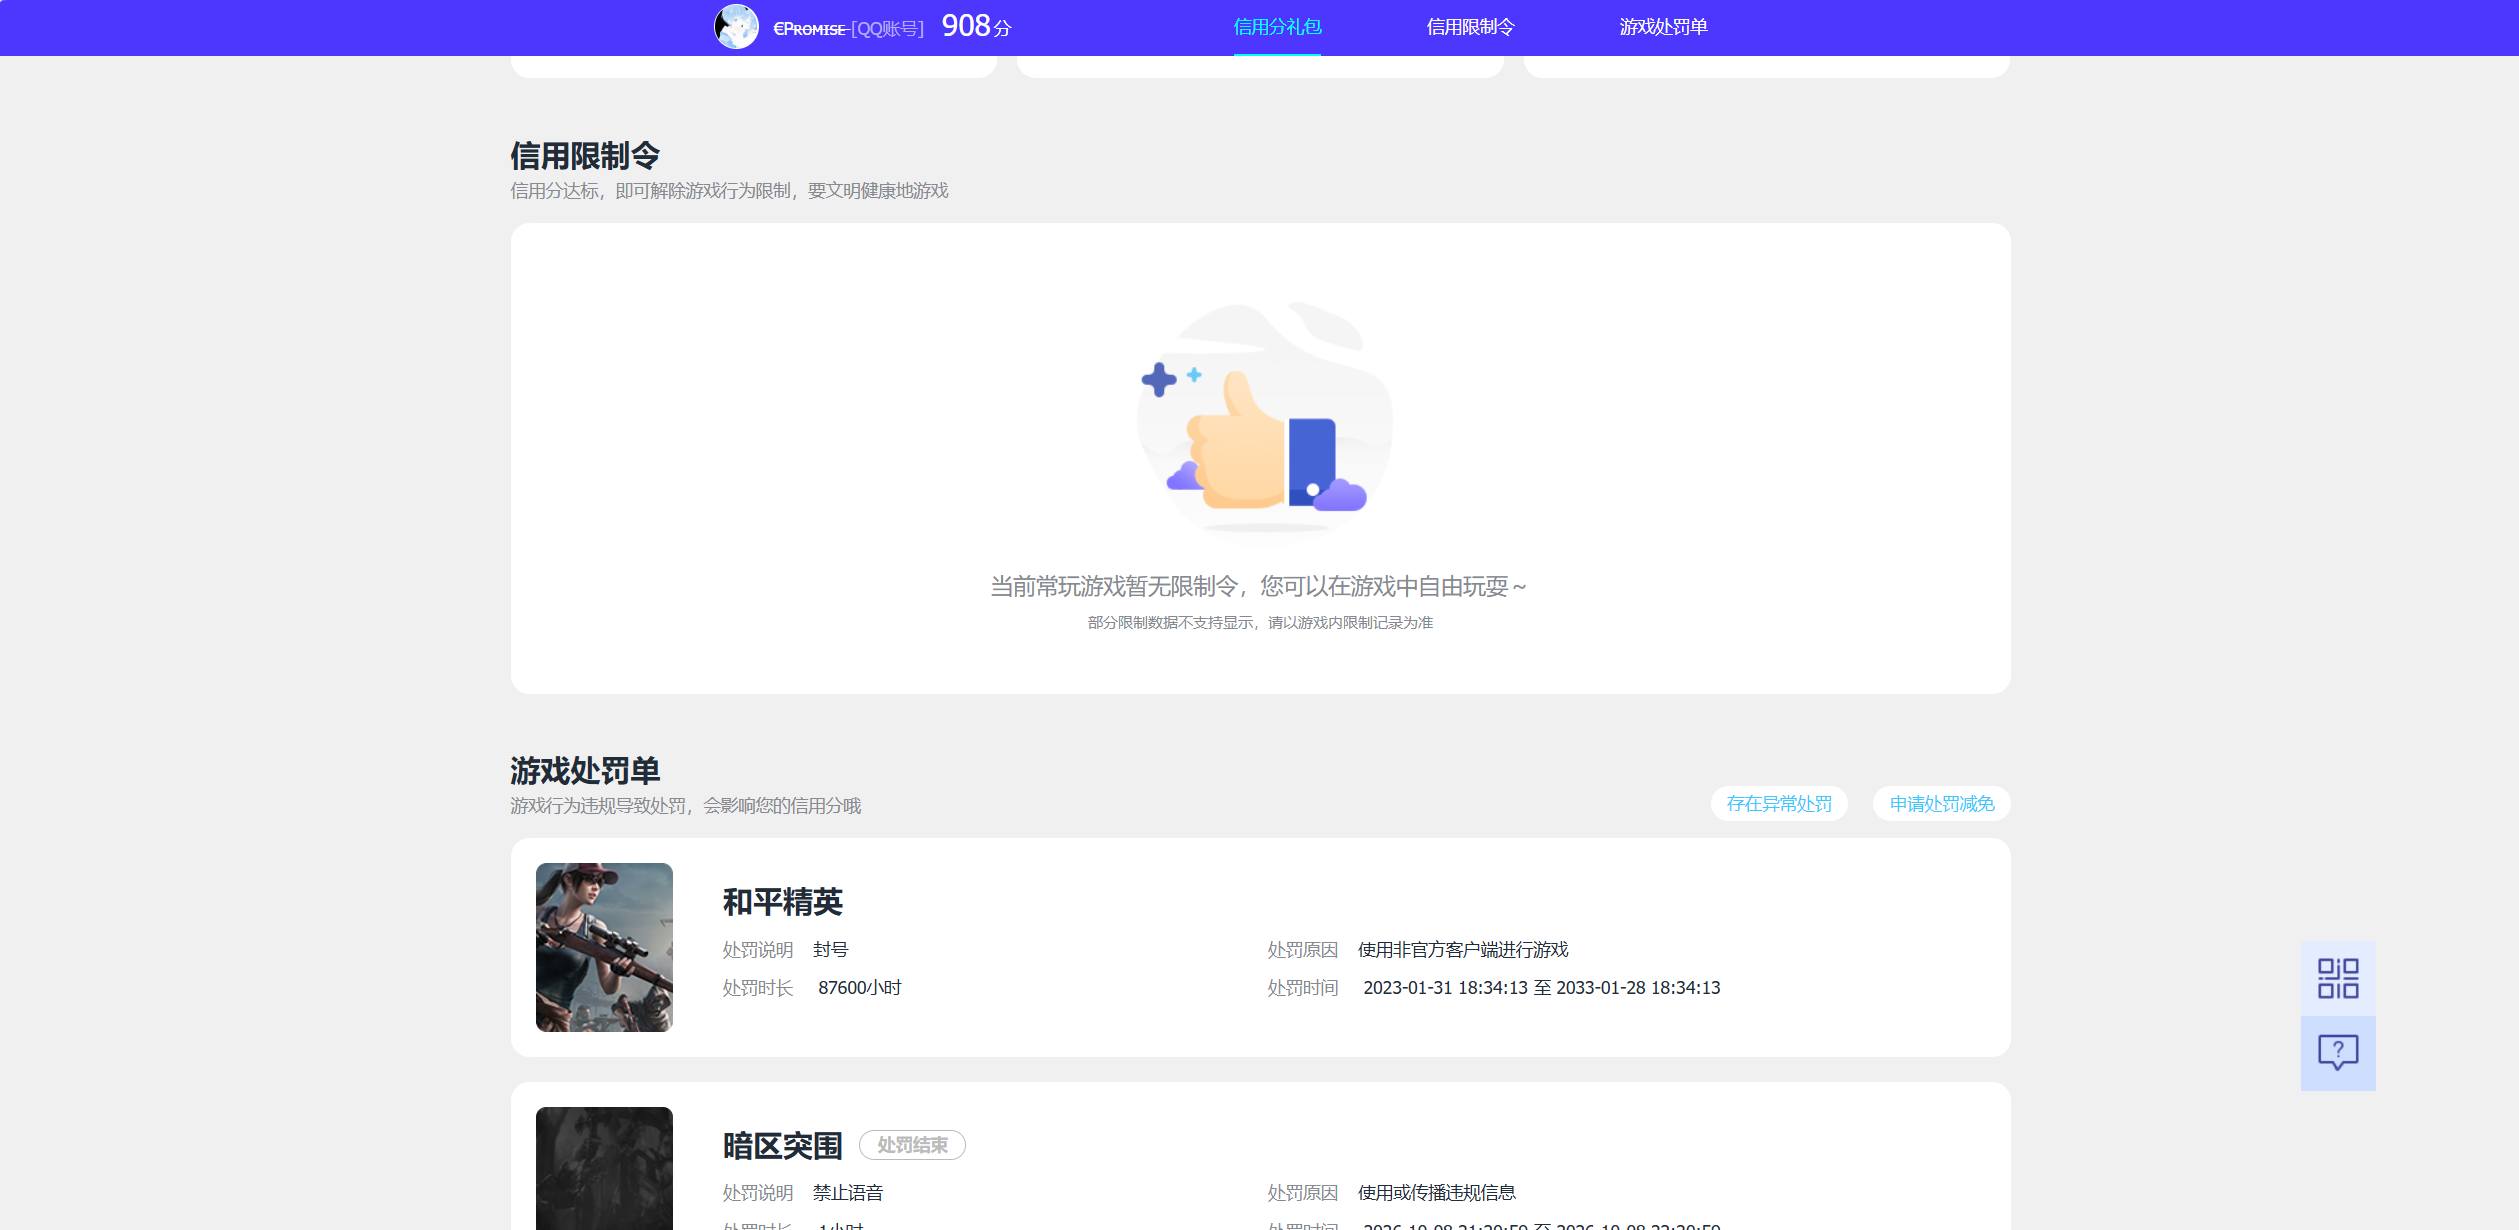Click the 处罚结束 status badge
The width and height of the screenshot is (2519, 1230).
click(x=912, y=1145)
